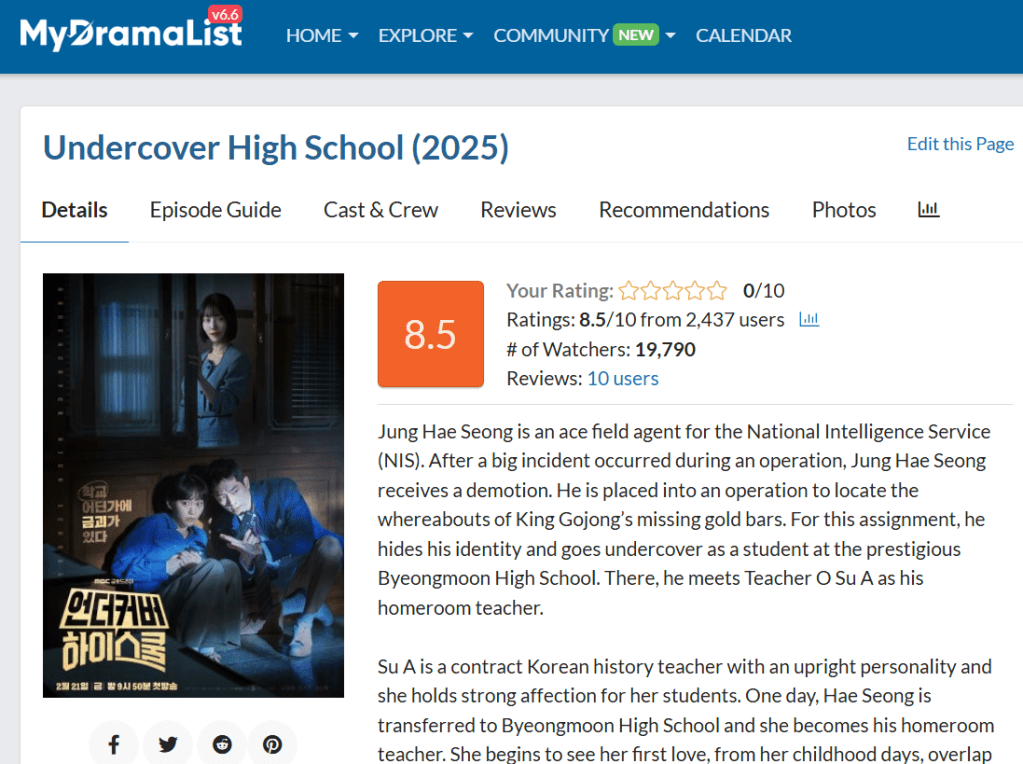Go to the CALENDAR page
Viewport: 1023px width, 764px height.
(743, 35)
